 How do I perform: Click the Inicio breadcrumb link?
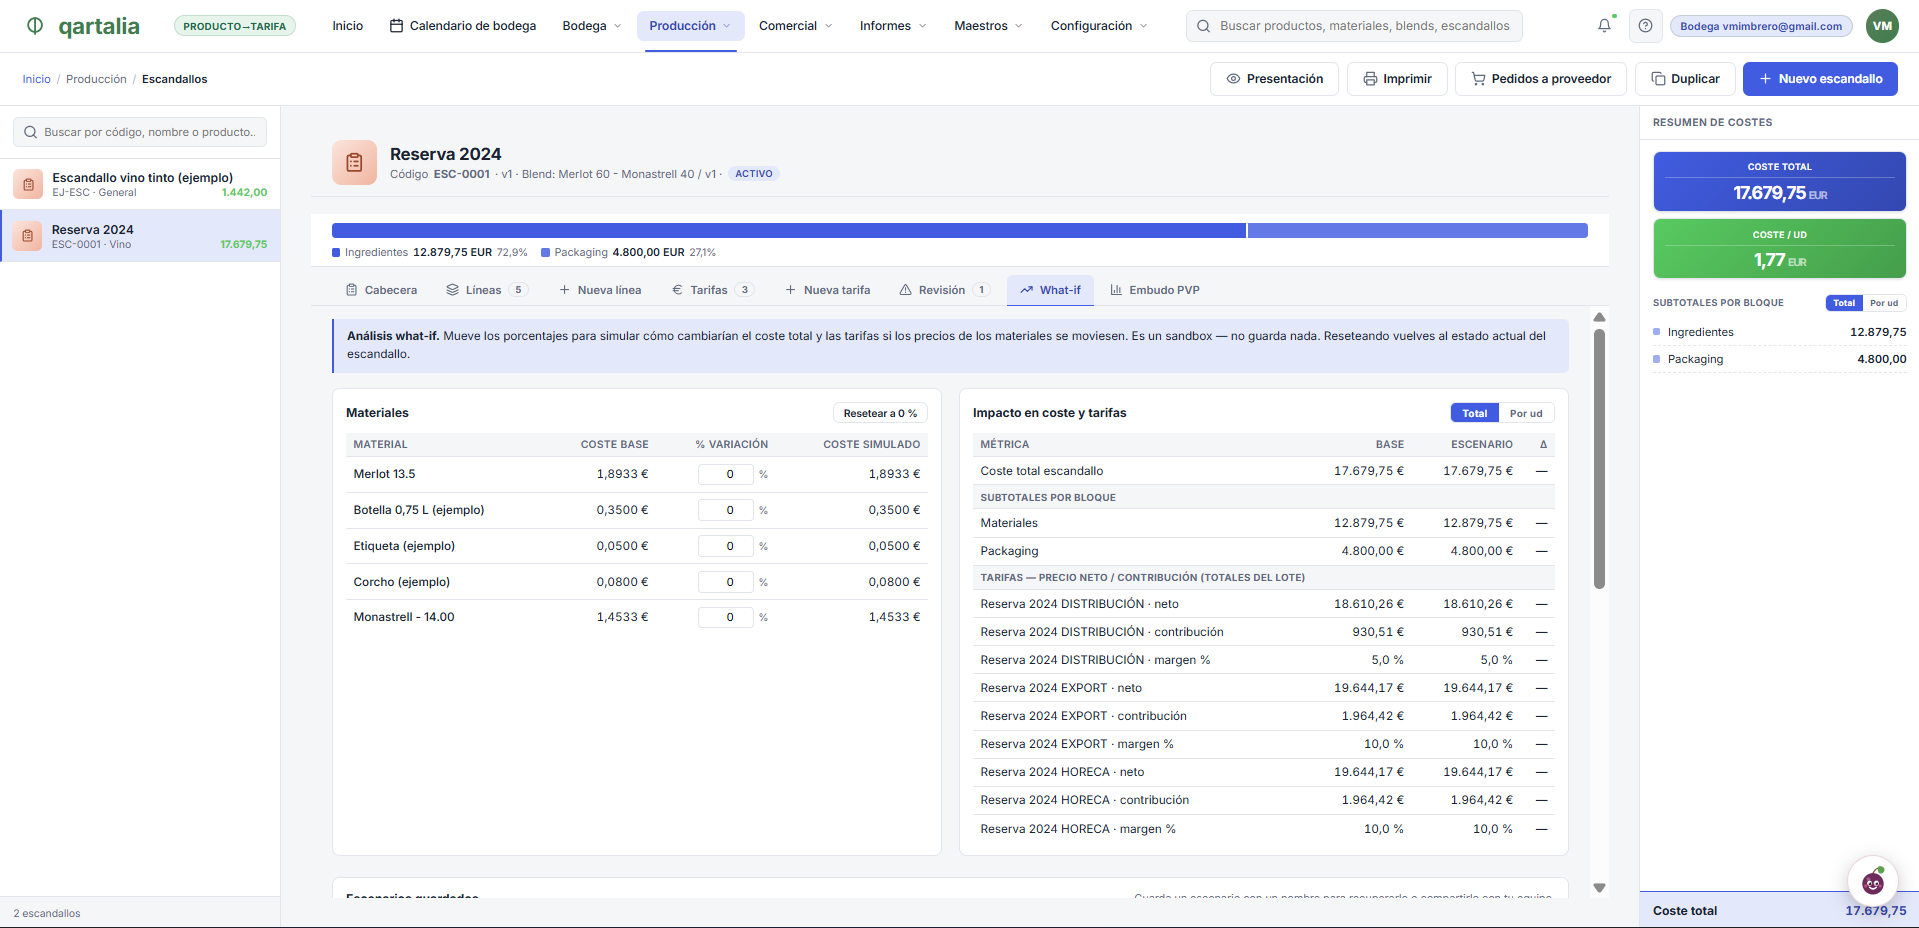[37, 79]
